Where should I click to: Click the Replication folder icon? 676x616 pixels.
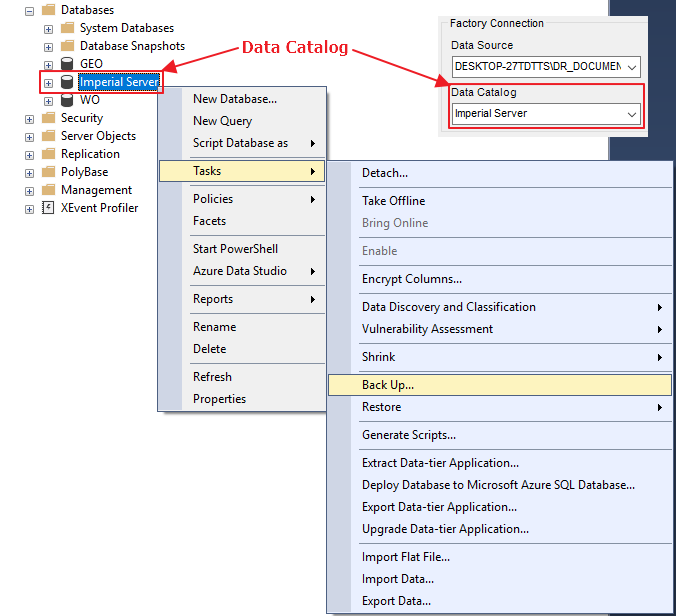coord(48,154)
